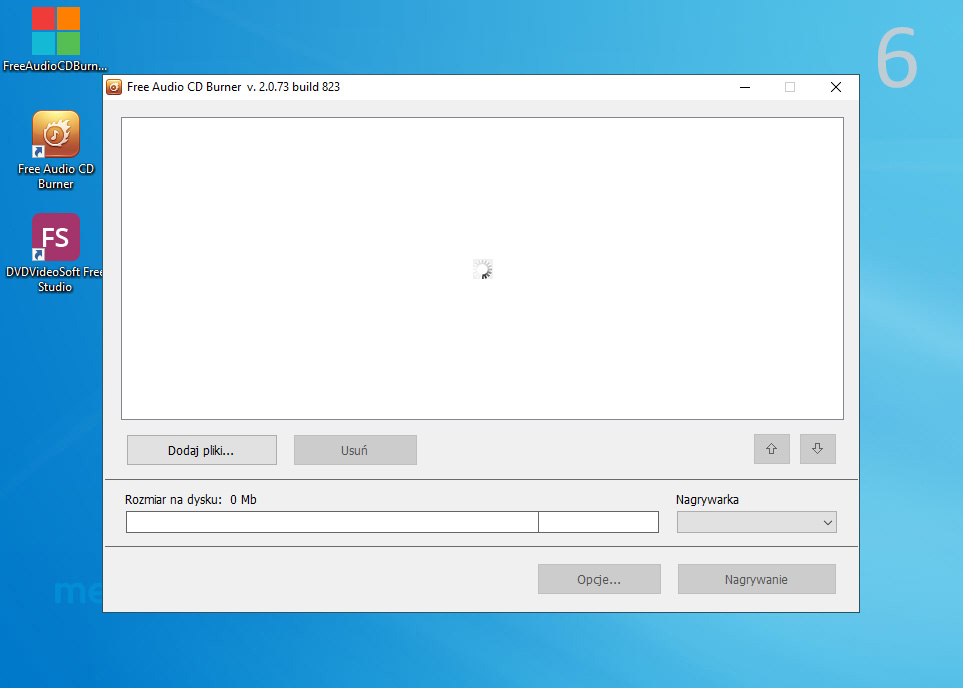Click the 'Rozmiar na dysku: 0 Mb' label
Viewport: 963px width, 688px height.
tap(190, 500)
